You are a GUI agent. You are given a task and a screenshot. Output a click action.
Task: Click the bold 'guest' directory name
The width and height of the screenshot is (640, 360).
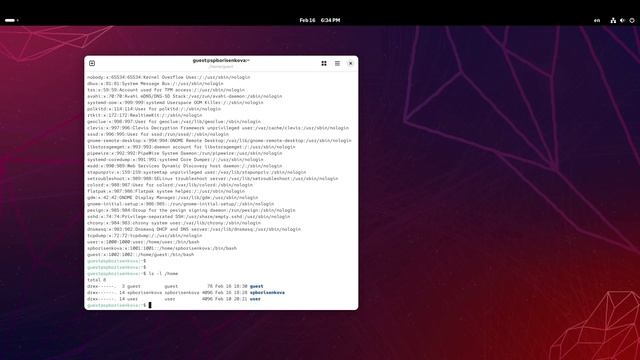pos(256,287)
